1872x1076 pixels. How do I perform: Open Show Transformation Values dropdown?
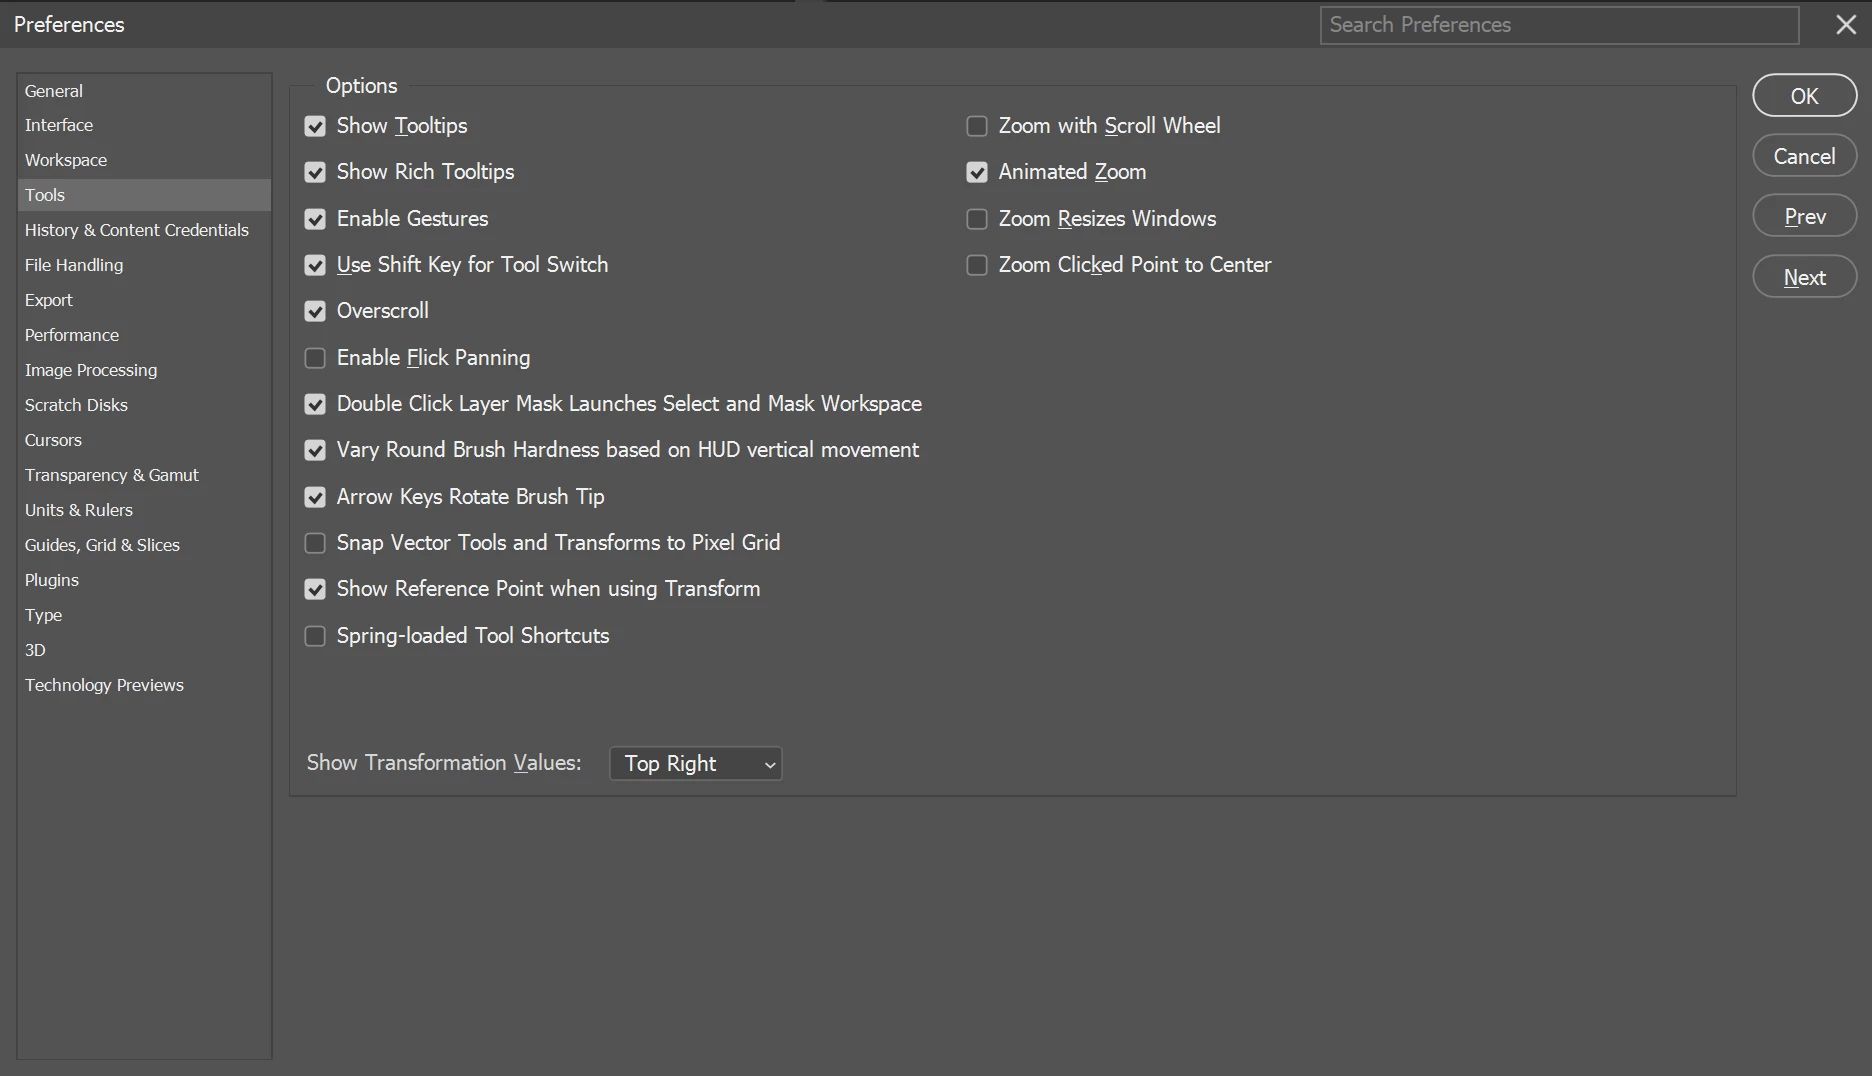pos(696,764)
